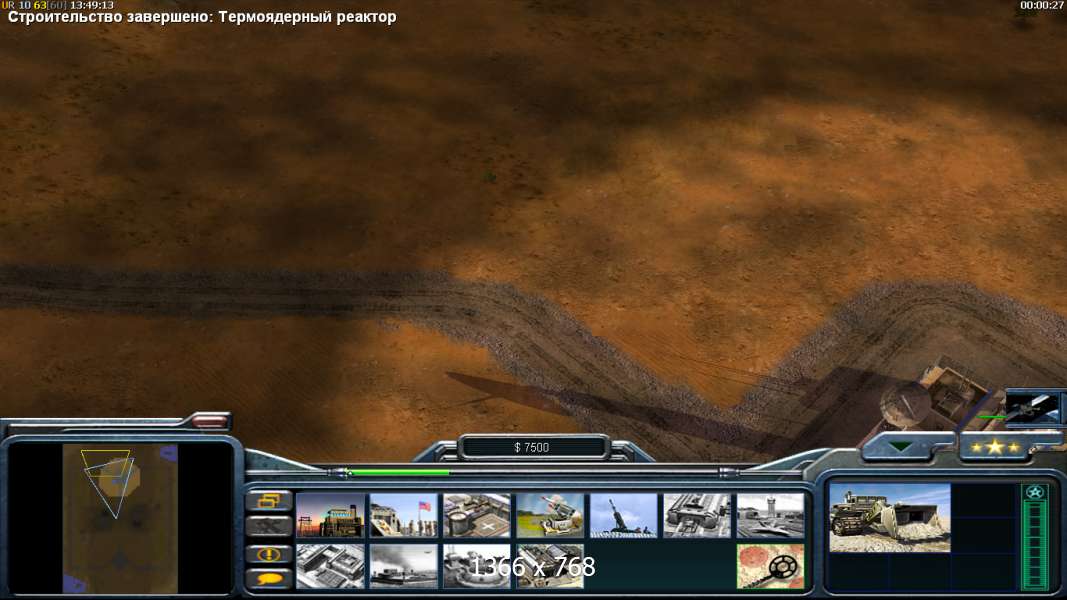Click the greyed button below options
The height and width of the screenshot is (600, 1067).
click(269, 526)
